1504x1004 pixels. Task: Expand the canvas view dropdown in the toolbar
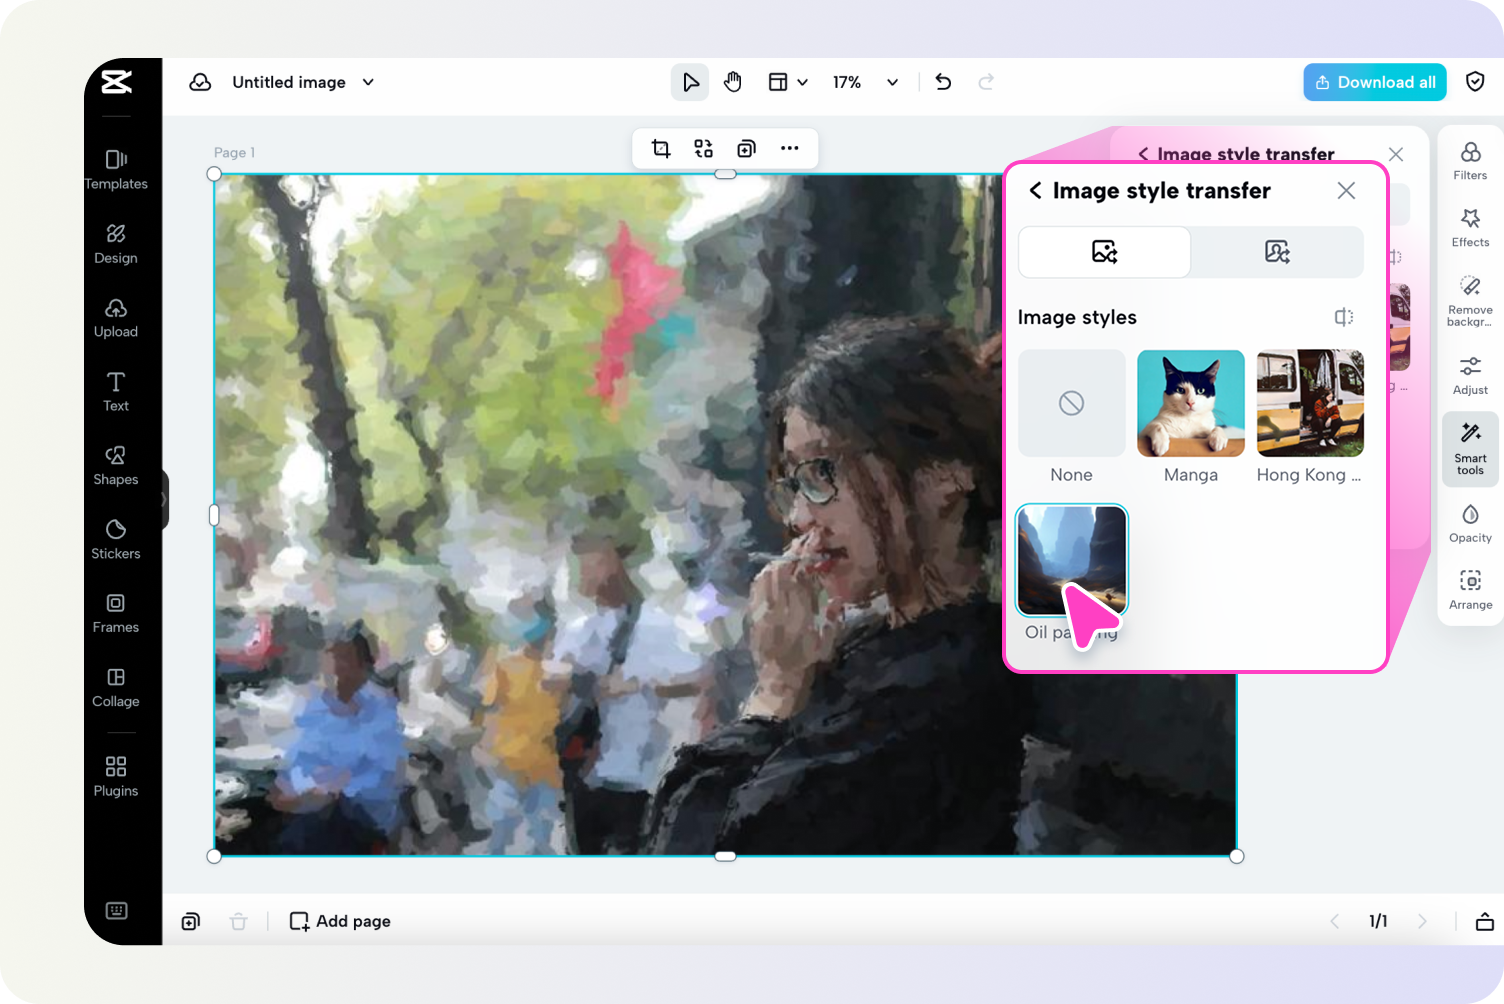pyautogui.click(x=788, y=82)
